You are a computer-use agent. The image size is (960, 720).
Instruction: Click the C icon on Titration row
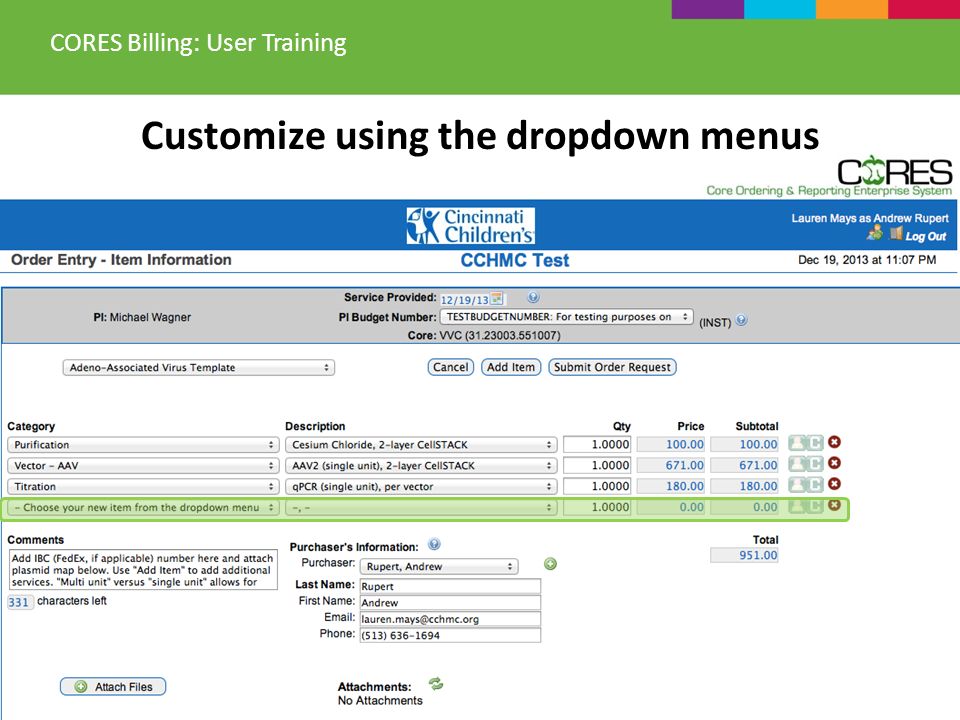pos(815,484)
